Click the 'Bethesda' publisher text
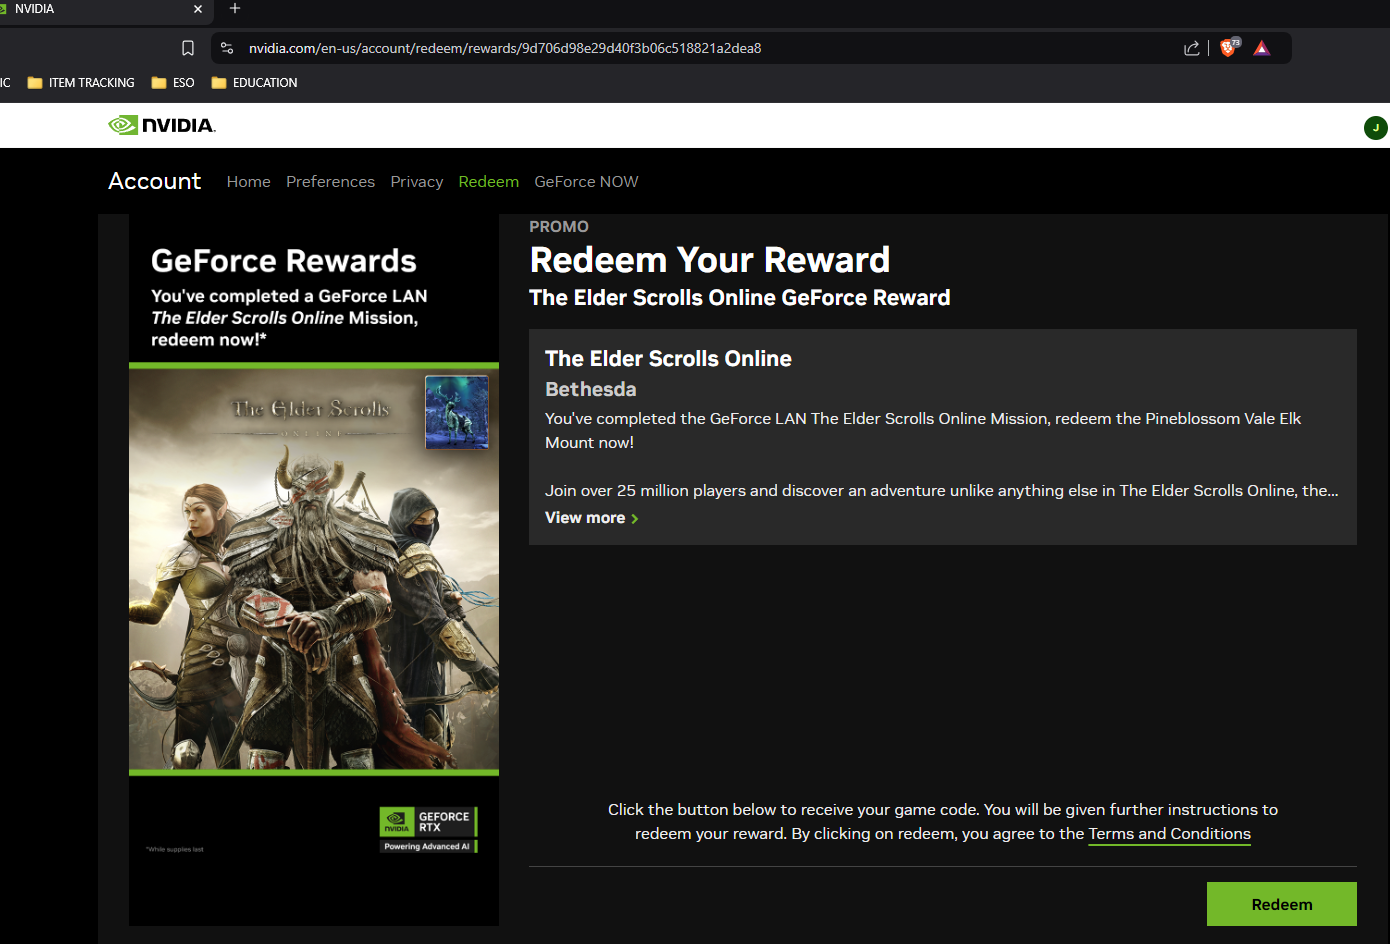 591,390
